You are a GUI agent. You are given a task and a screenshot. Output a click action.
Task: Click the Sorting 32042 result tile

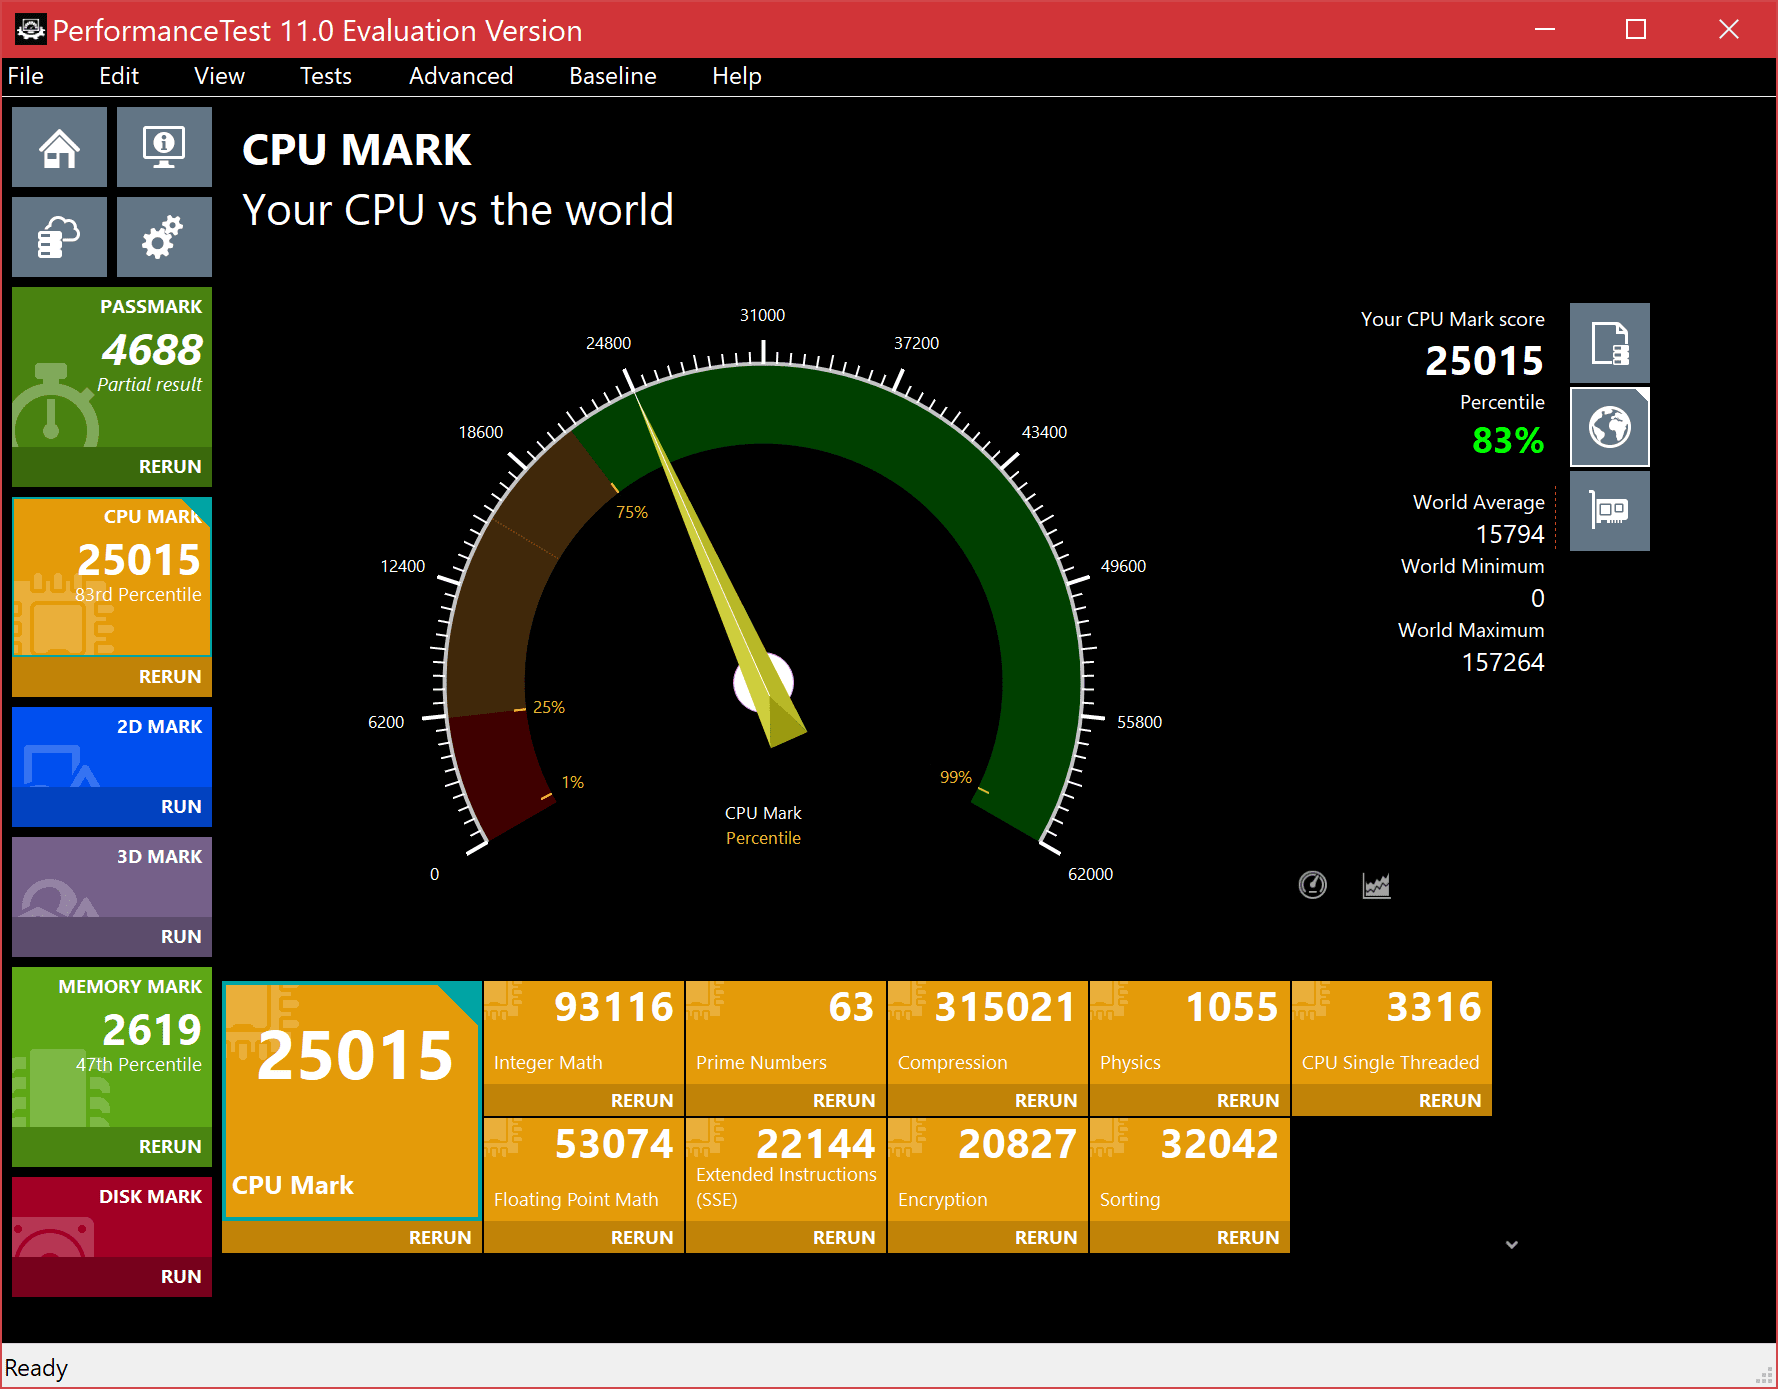tap(1190, 1169)
